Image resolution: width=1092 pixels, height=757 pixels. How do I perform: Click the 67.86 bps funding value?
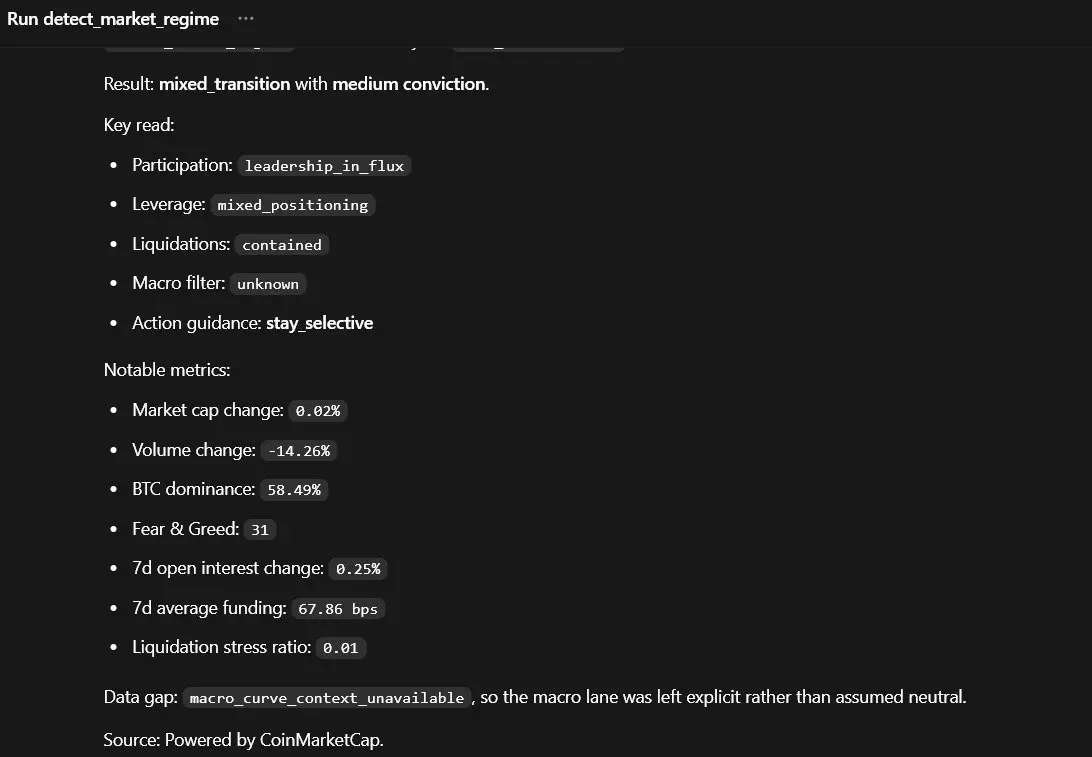click(338, 609)
